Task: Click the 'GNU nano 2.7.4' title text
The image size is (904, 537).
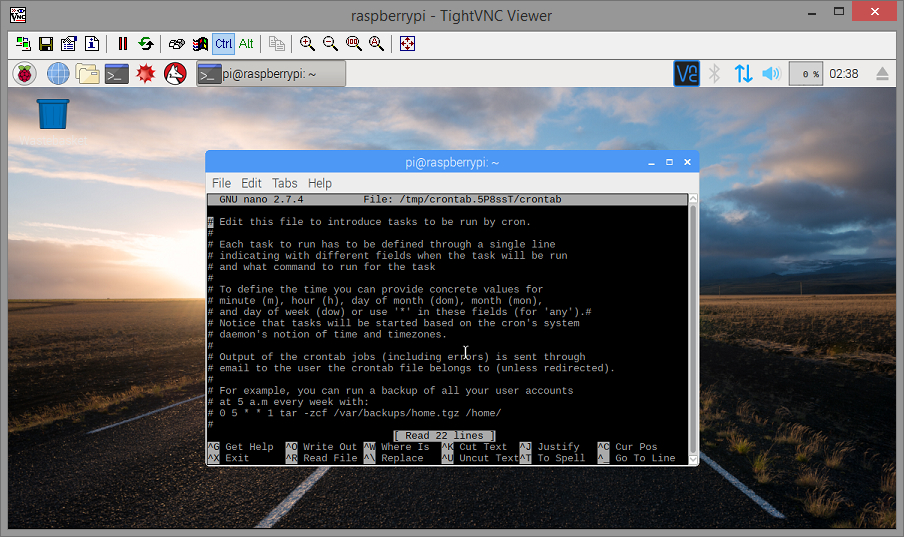Action: pos(261,200)
